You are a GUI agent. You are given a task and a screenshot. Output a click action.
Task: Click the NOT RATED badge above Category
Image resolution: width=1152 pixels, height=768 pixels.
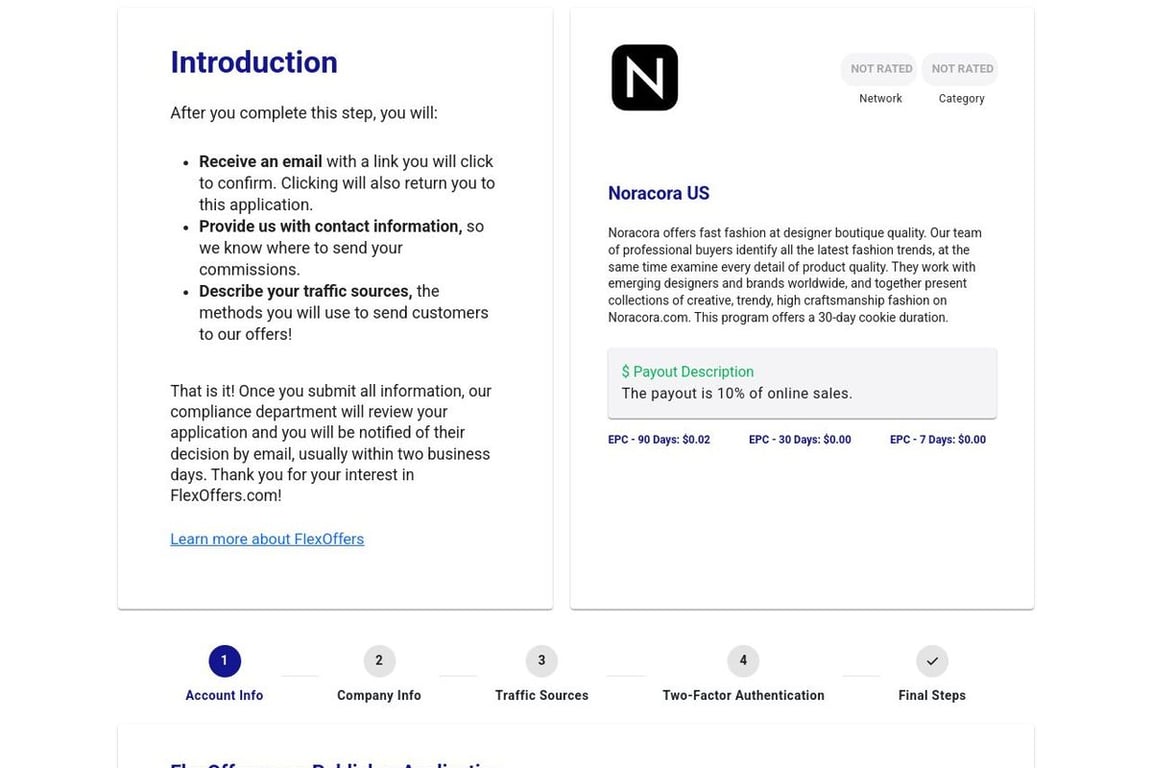click(960, 68)
